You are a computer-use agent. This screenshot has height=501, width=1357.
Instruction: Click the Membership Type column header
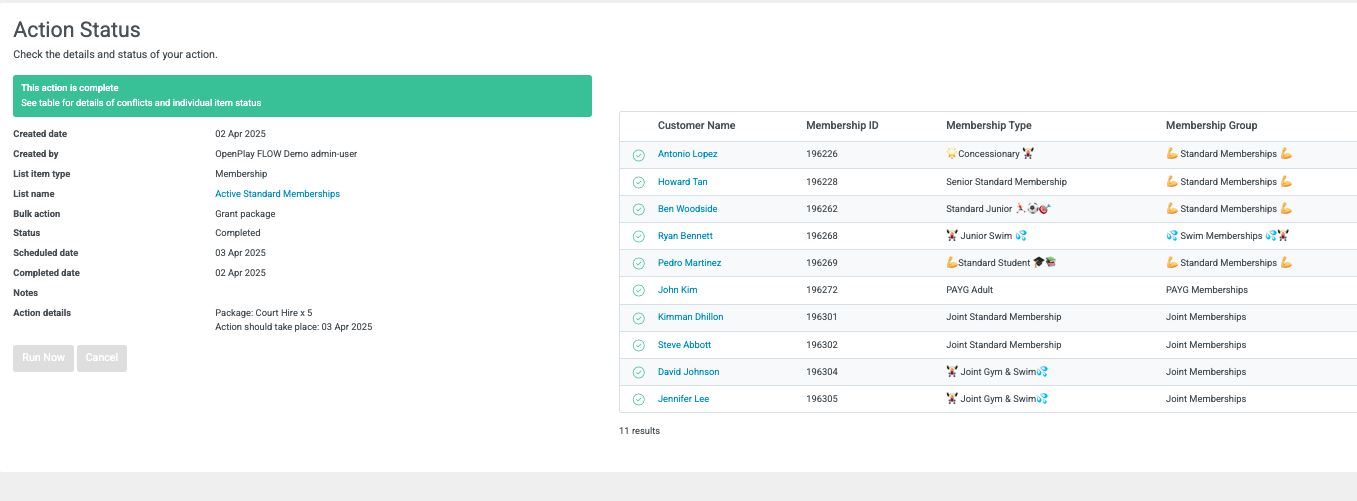coord(988,126)
